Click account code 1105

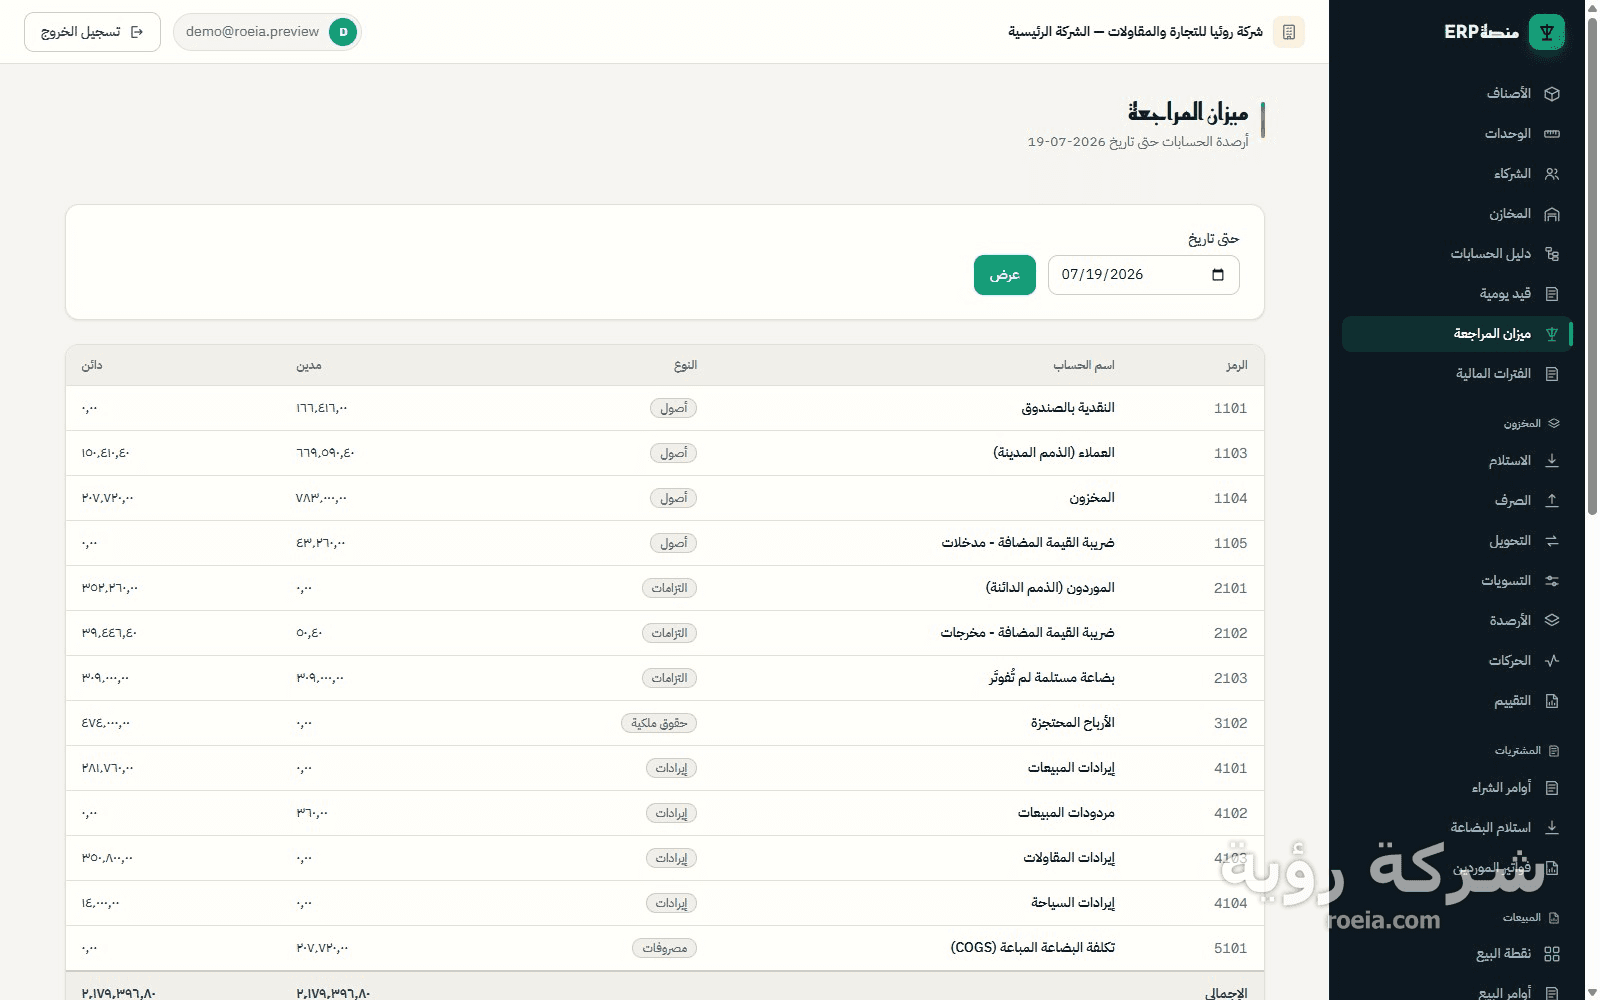coord(1231,543)
